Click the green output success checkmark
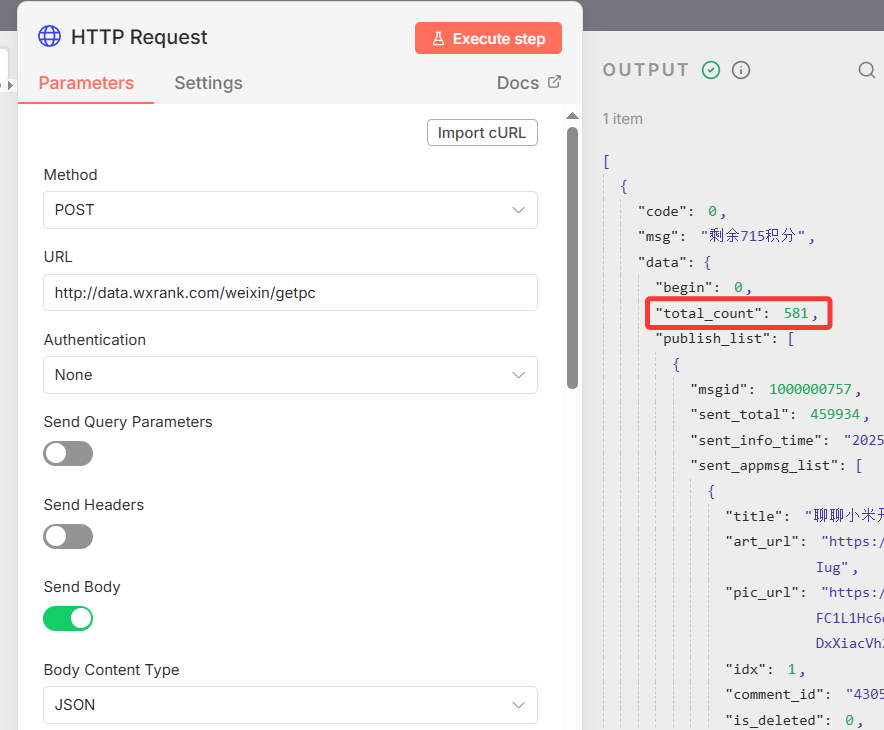This screenshot has height=730, width=884. (711, 70)
